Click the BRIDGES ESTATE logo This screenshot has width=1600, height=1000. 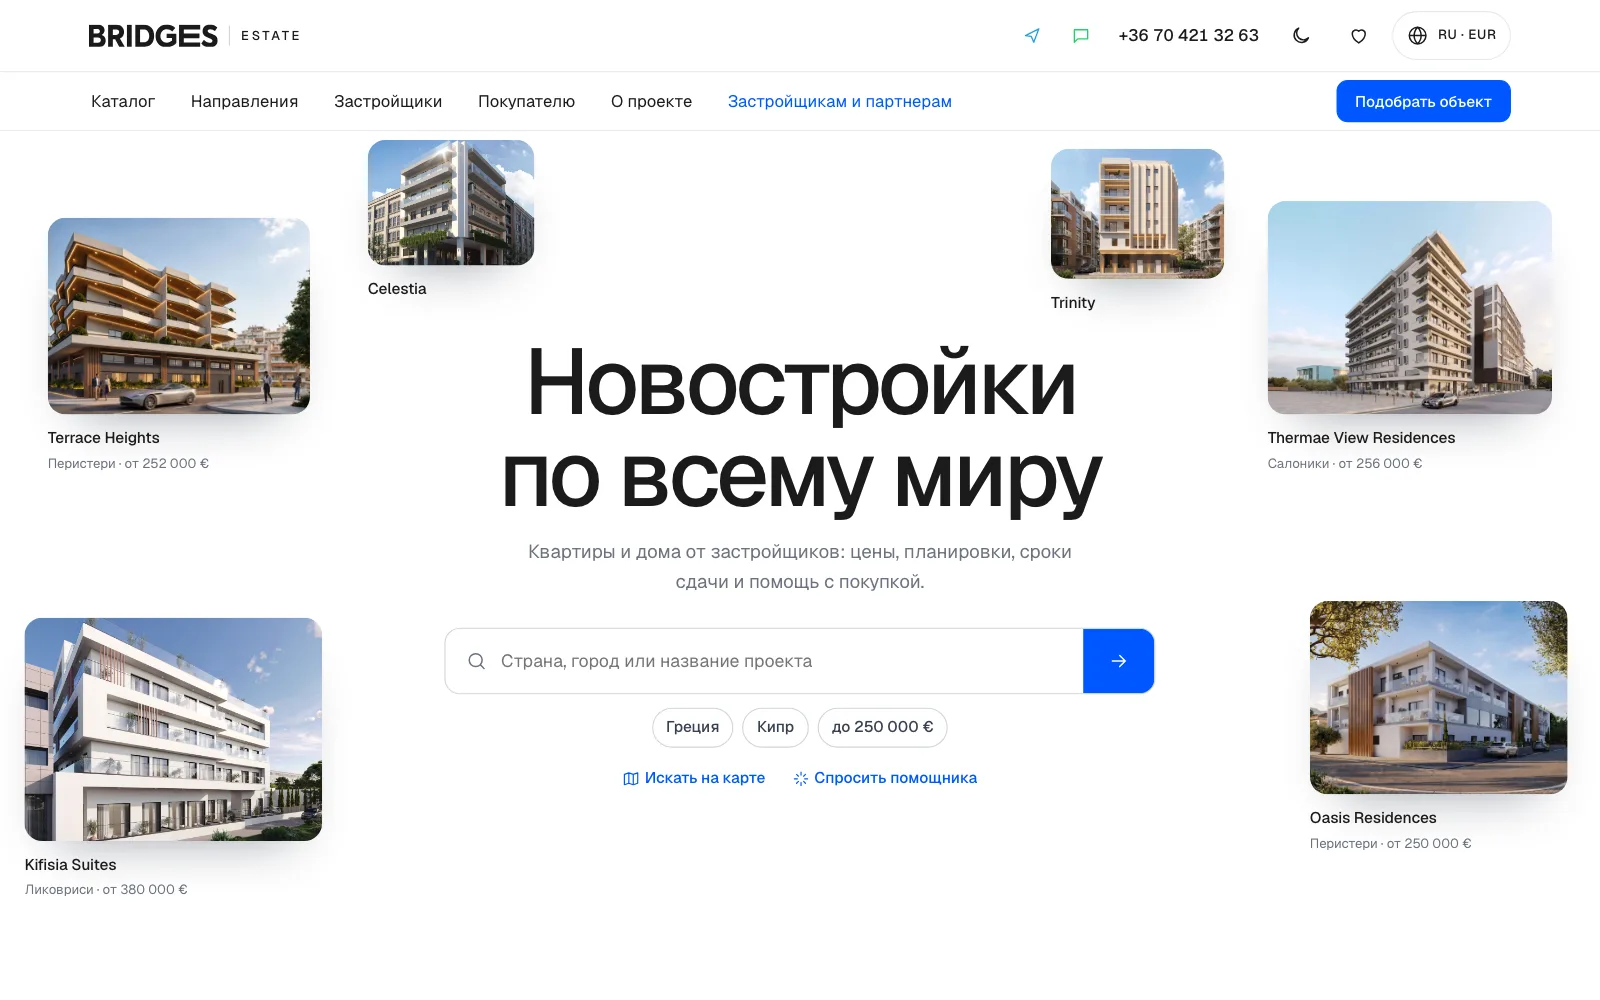[x=194, y=36]
